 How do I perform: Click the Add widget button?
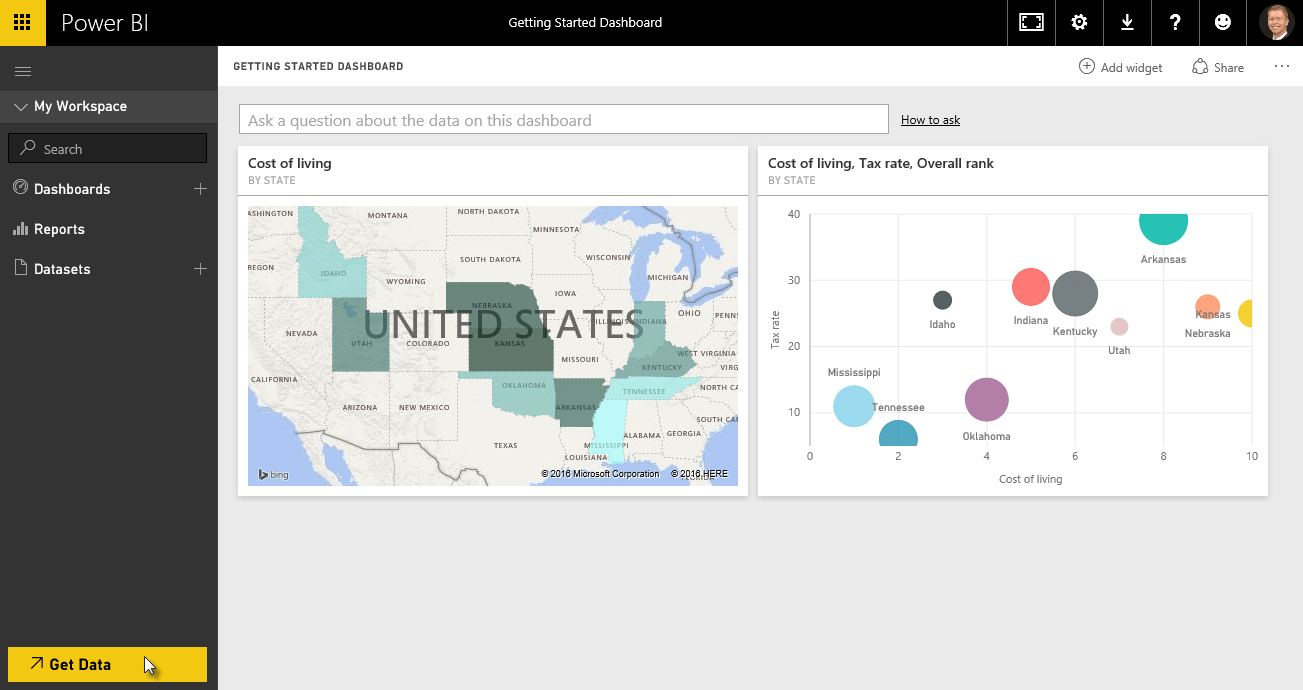(1120, 67)
